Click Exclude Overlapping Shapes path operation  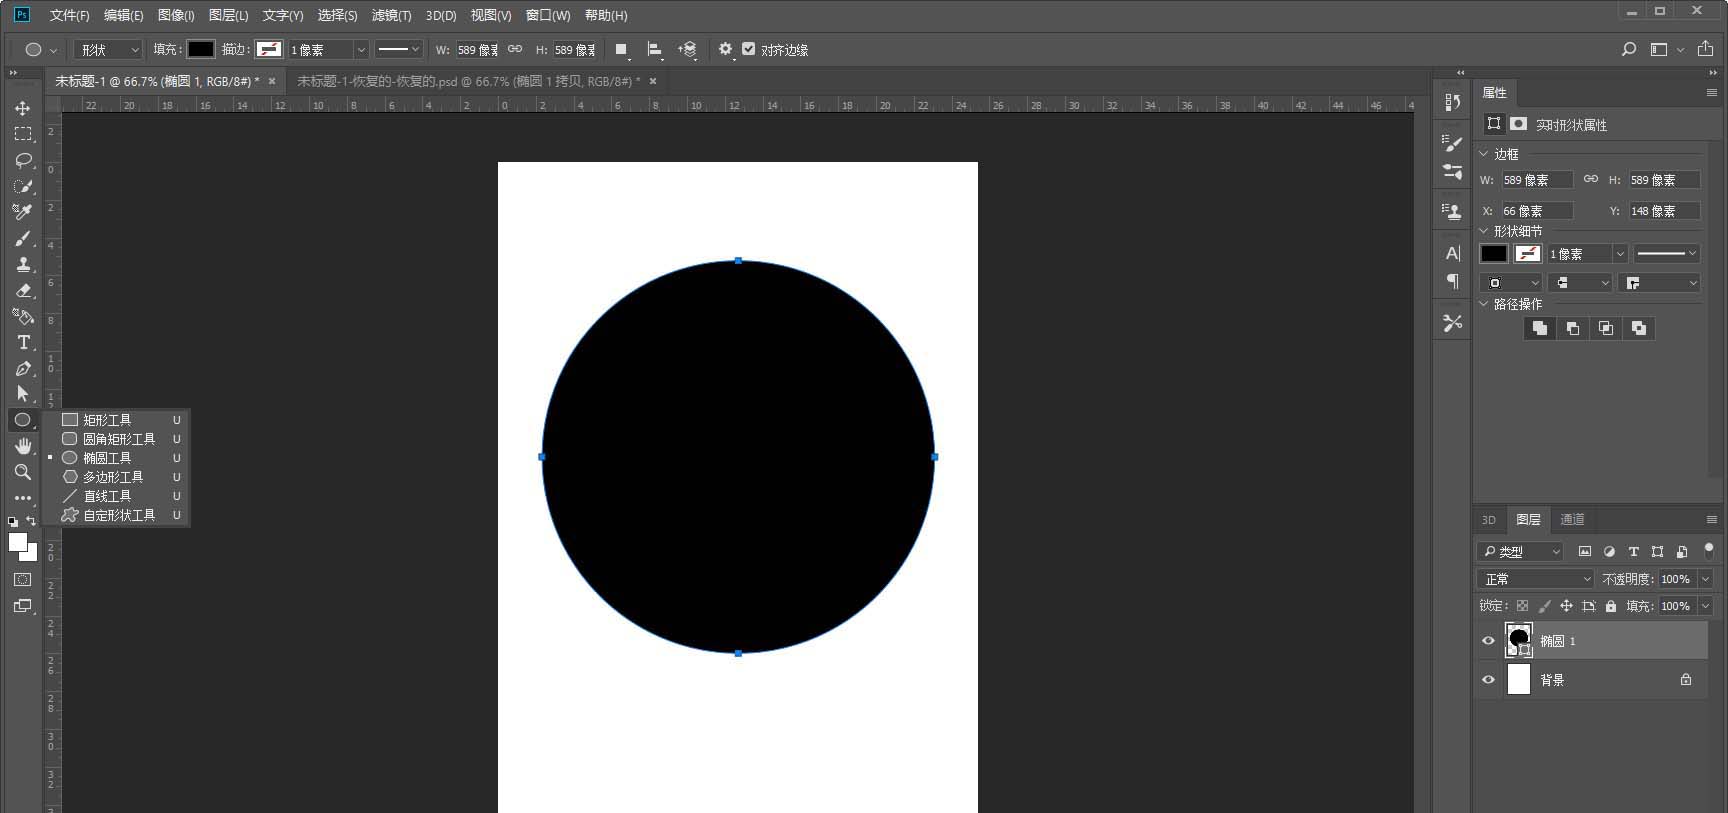coord(1639,328)
